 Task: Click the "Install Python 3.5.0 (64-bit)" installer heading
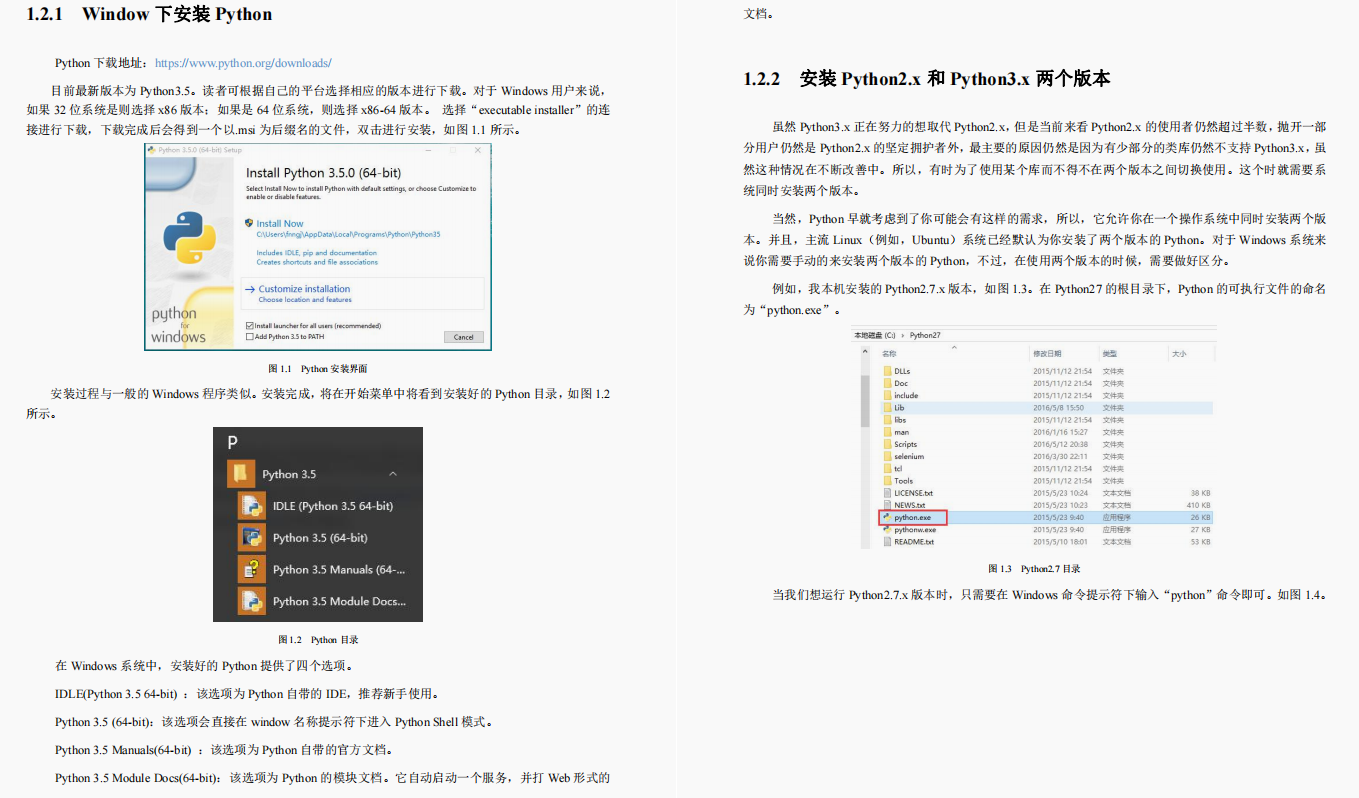pyautogui.click(x=323, y=173)
